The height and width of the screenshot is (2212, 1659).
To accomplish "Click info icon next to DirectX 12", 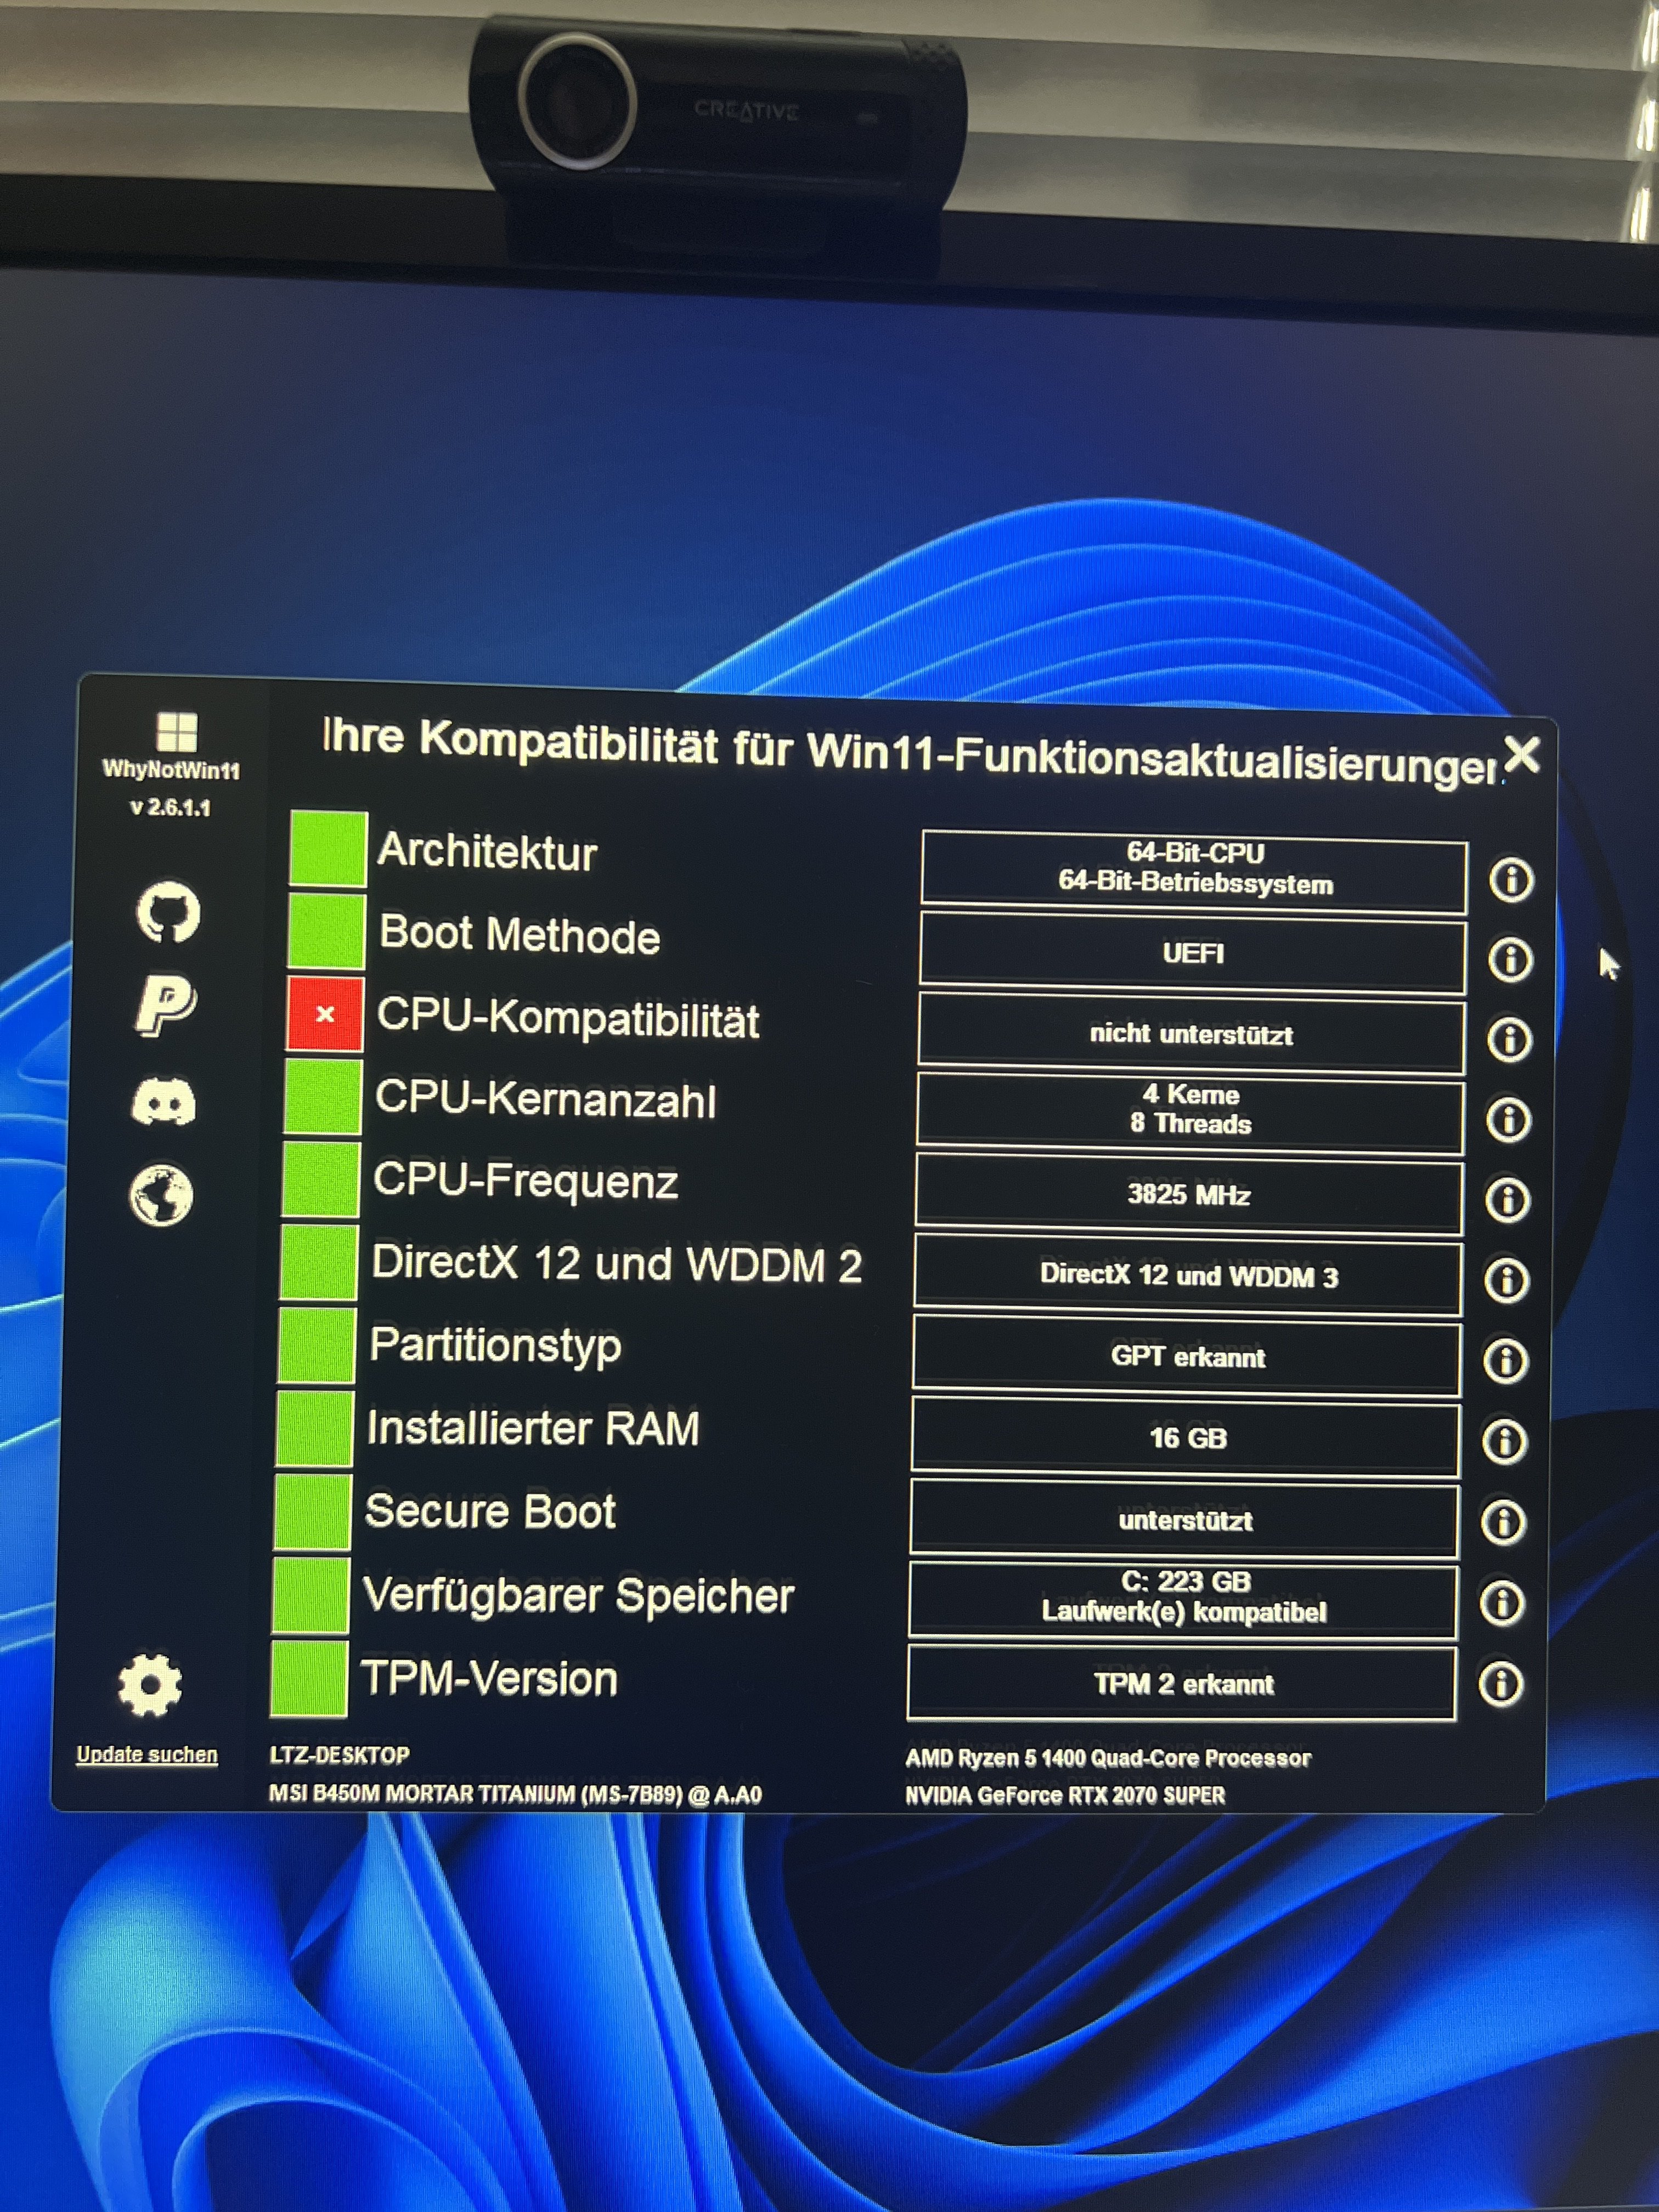I will 1506,1280.
